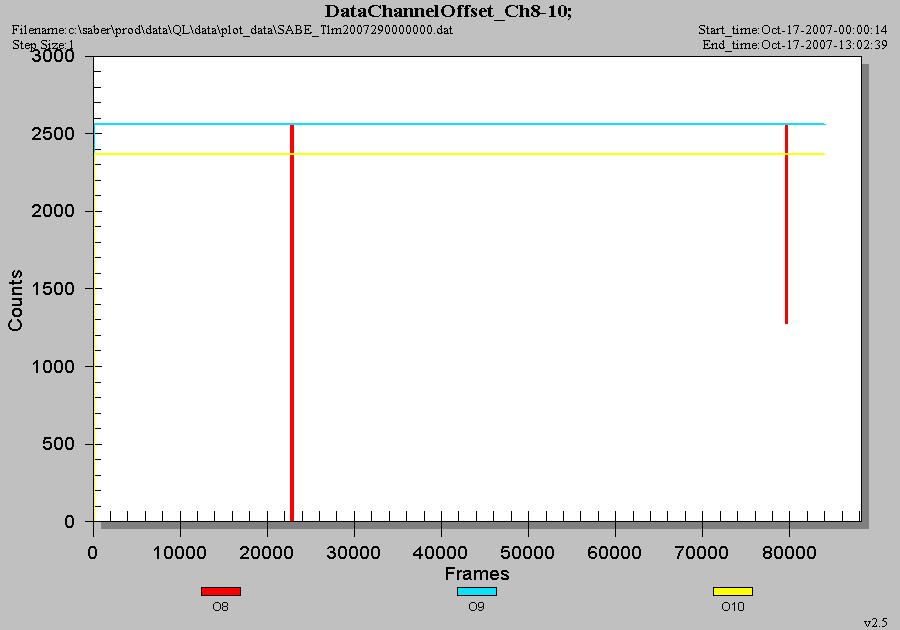The width and height of the screenshot is (900, 630).
Task: Click the 70000 x-axis tick label
Action: click(x=701, y=553)
